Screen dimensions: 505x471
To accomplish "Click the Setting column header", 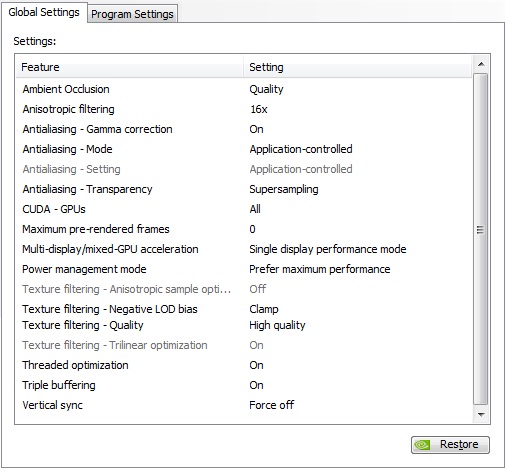I will pos(358,67).
